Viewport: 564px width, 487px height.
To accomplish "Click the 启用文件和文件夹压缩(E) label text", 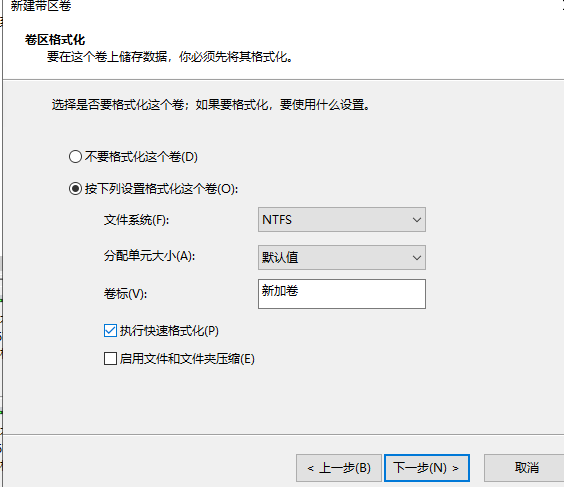I will [x=187, y=359].
